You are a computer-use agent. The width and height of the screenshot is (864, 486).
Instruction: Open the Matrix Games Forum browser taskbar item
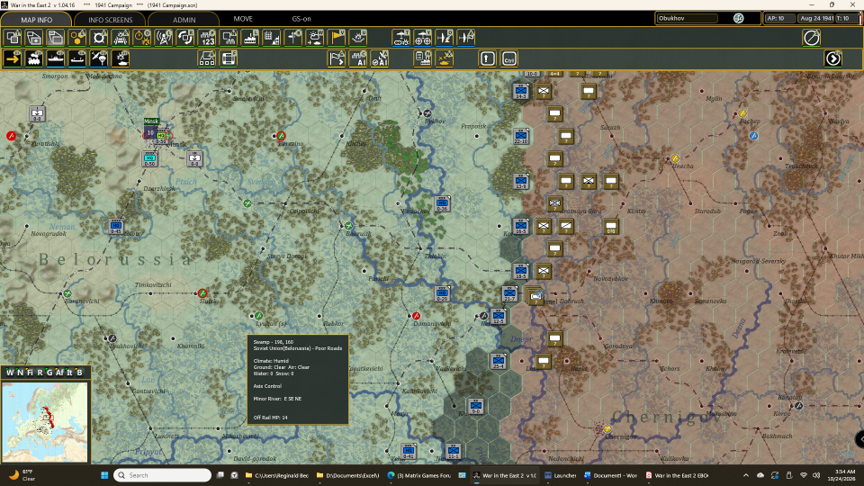click(x=419, y=475)
